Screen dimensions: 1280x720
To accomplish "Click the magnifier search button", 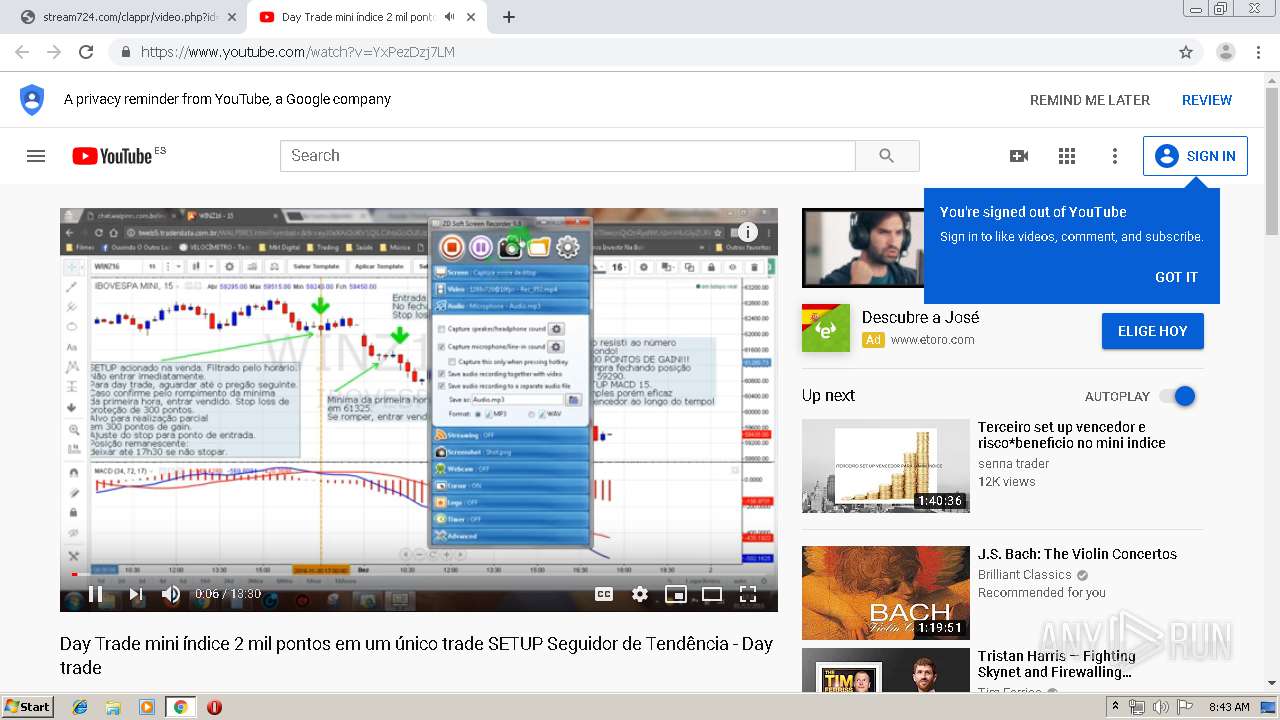I will coord(887,156).
